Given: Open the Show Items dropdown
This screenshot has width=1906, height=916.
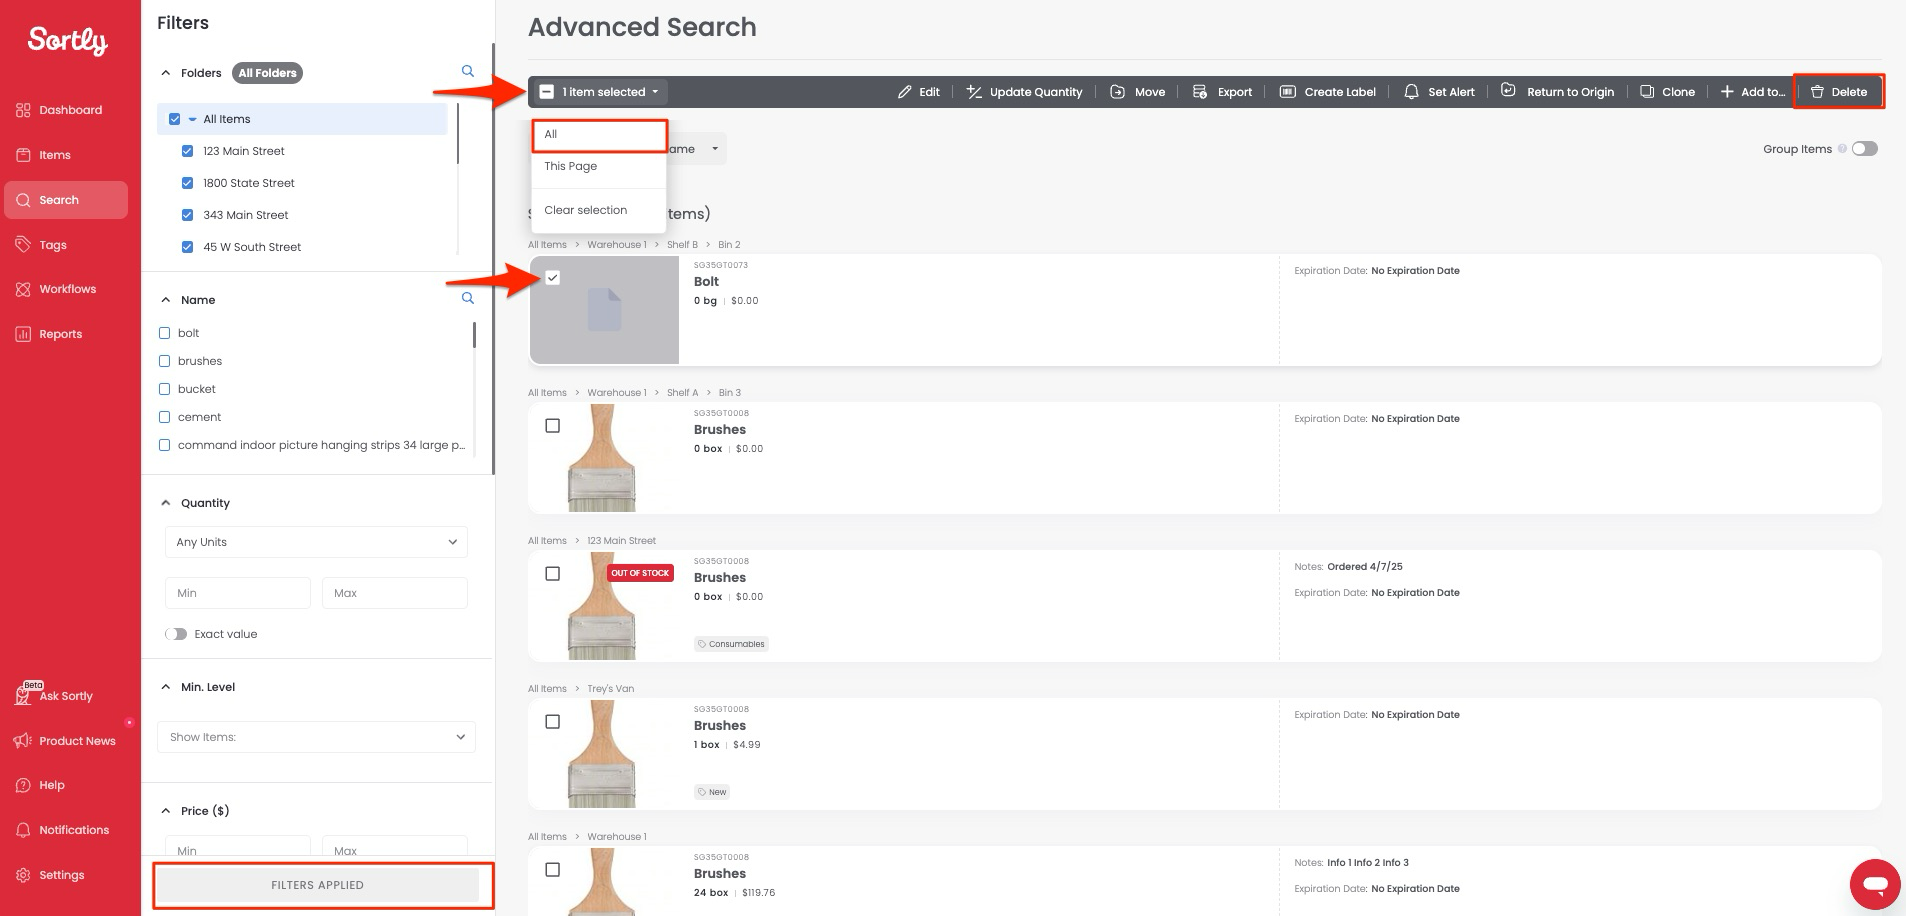Looking at the screenshot, I should 316,737.
